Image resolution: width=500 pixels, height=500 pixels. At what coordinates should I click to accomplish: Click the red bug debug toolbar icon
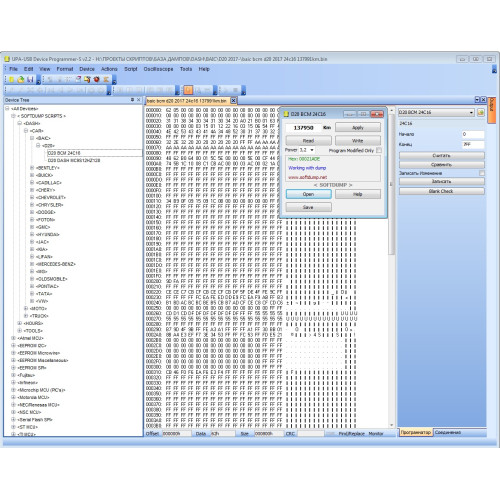click(x=97, y=79)
